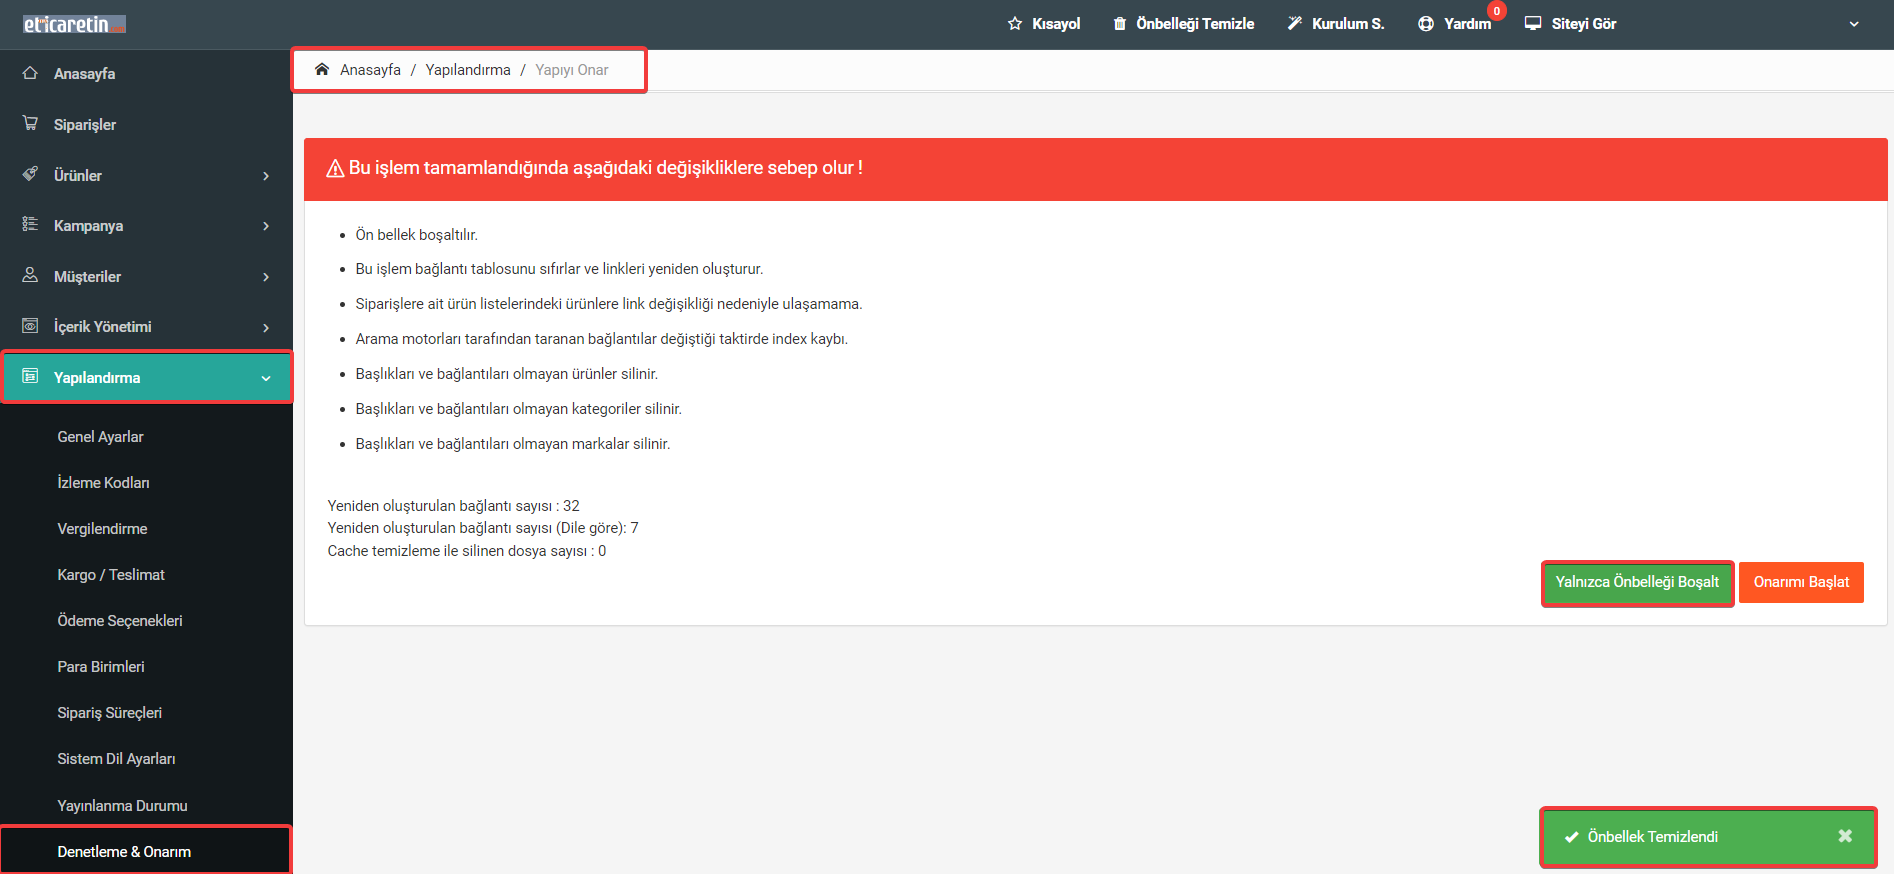
Task: Click Yalnızca Önbelleği Boşalt button
Action: click(x=1637, y=582)
